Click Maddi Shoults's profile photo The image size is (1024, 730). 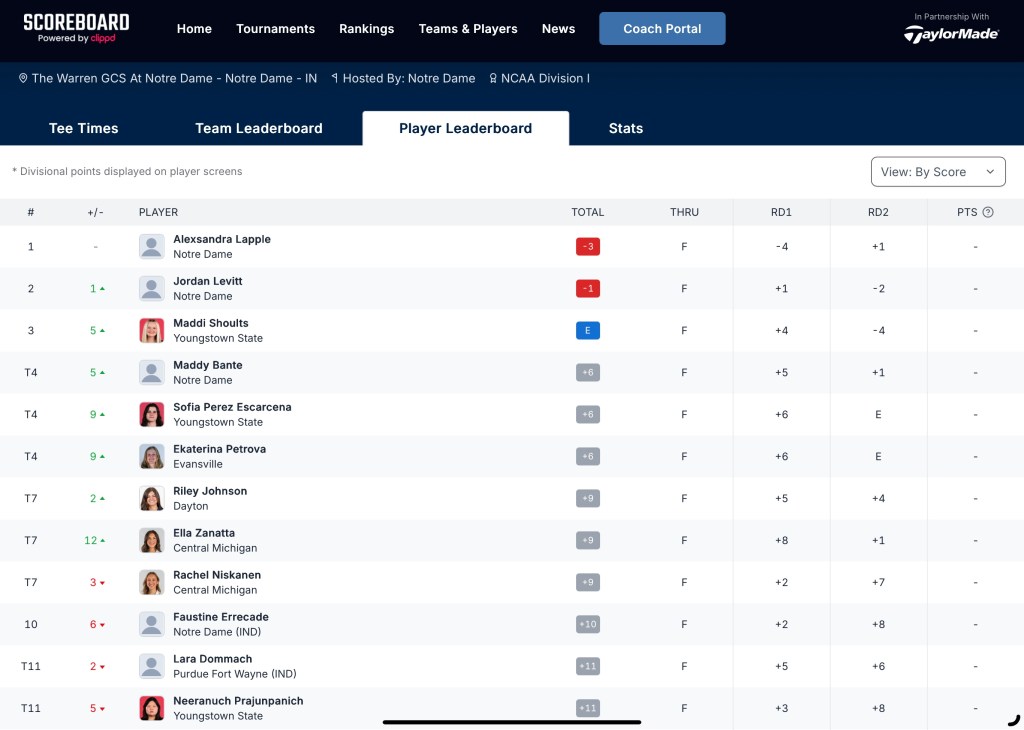(x=151, y=331)
